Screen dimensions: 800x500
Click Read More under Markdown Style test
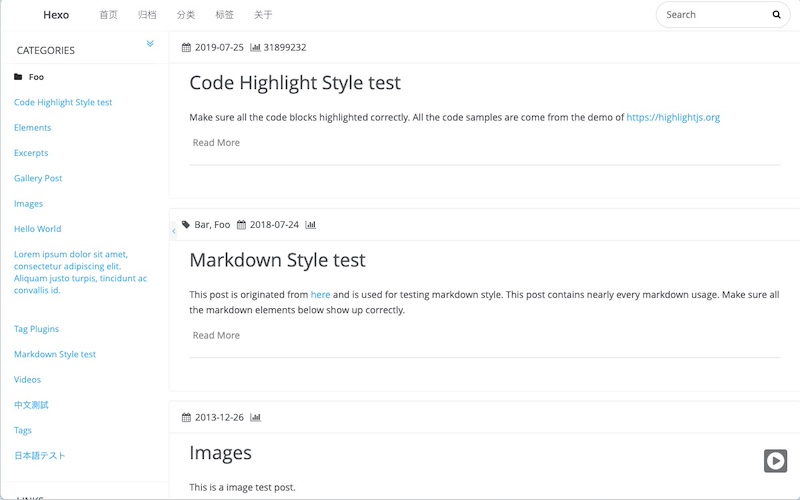click(x=216, y=336)
